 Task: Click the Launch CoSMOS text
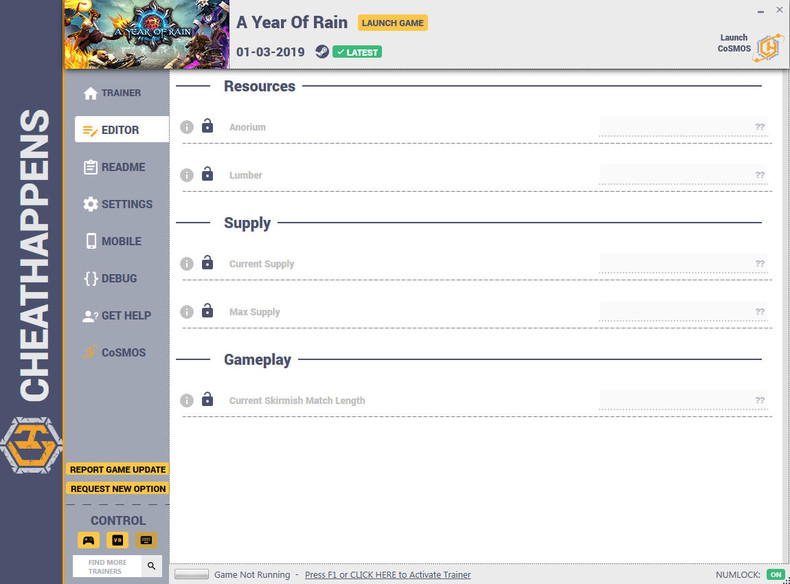click(x=734, y=43)
